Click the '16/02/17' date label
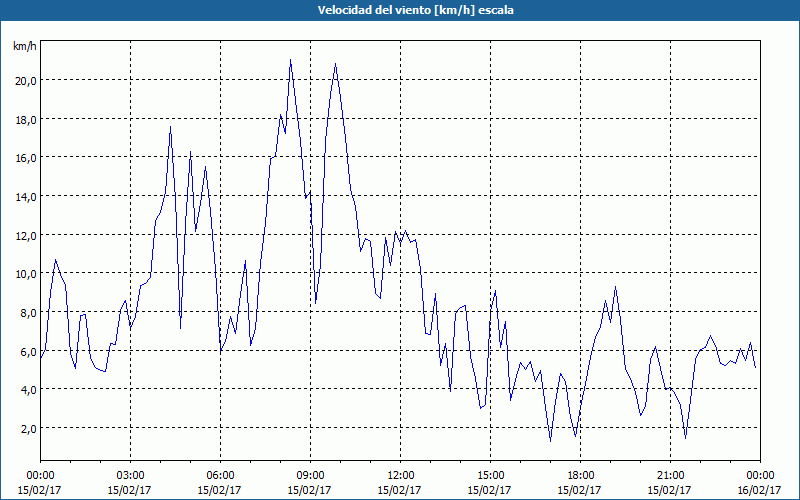 click(x=759, y=490)
